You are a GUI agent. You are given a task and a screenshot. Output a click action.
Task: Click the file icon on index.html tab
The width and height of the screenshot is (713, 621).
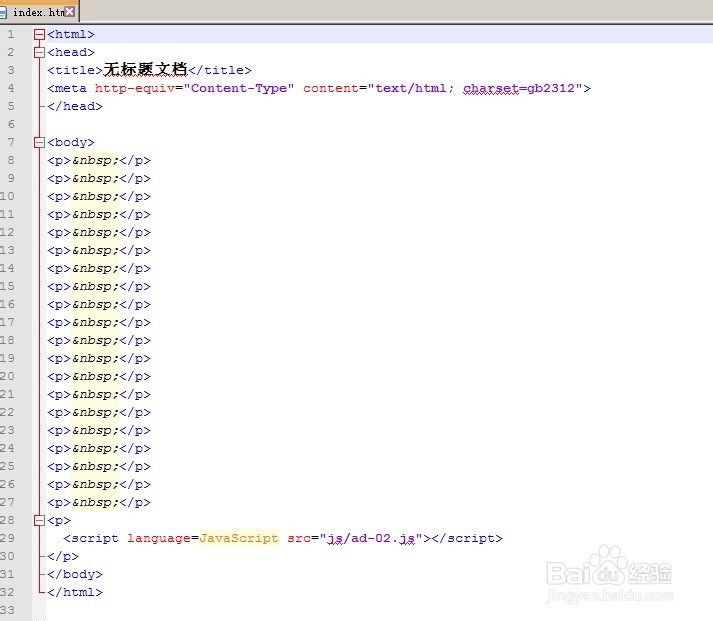[x=3, y=12]
